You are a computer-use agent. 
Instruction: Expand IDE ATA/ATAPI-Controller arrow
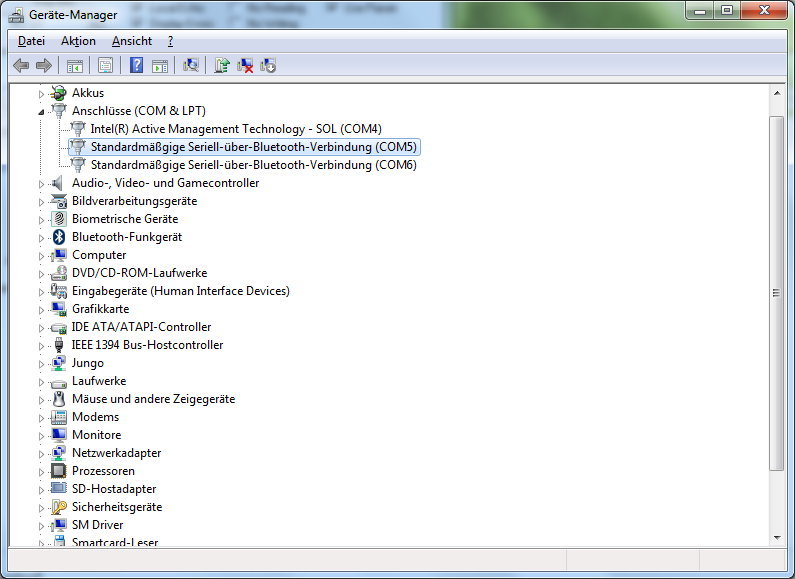41,328
